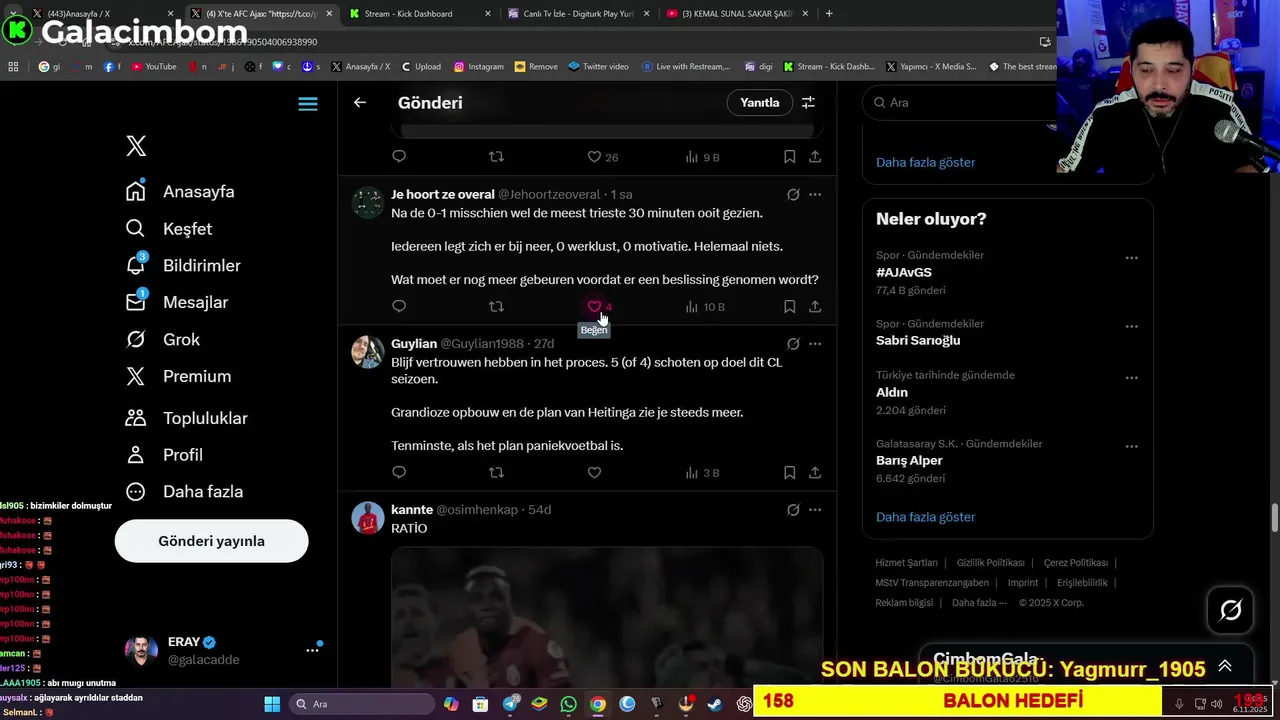Share Guylian's post
This screenshot has height=720, width=1280.
coord(815,472)
